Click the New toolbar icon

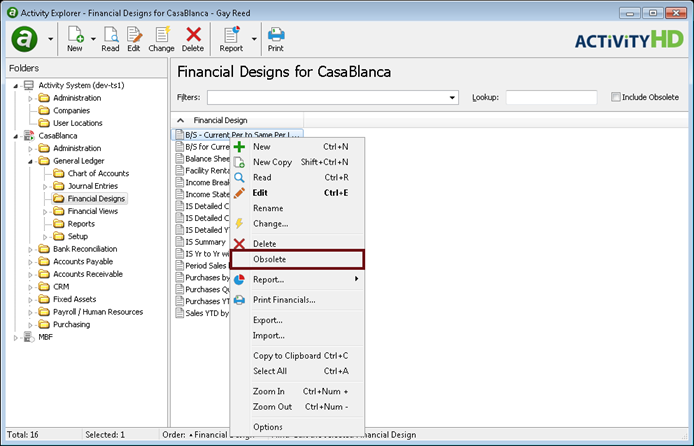click(75, 39)
